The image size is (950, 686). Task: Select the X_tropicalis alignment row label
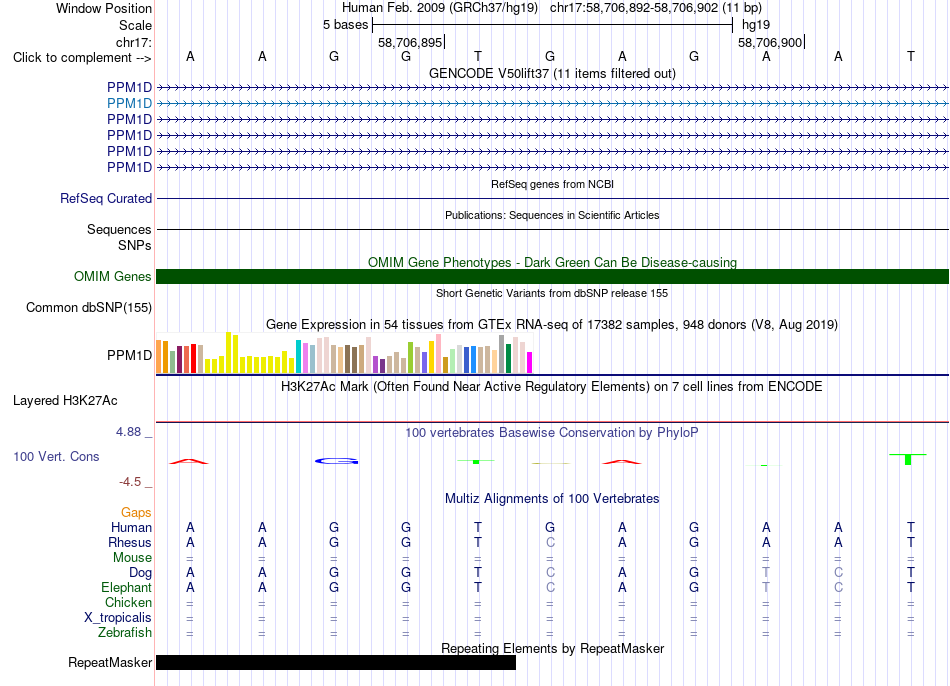pos(118,618)
